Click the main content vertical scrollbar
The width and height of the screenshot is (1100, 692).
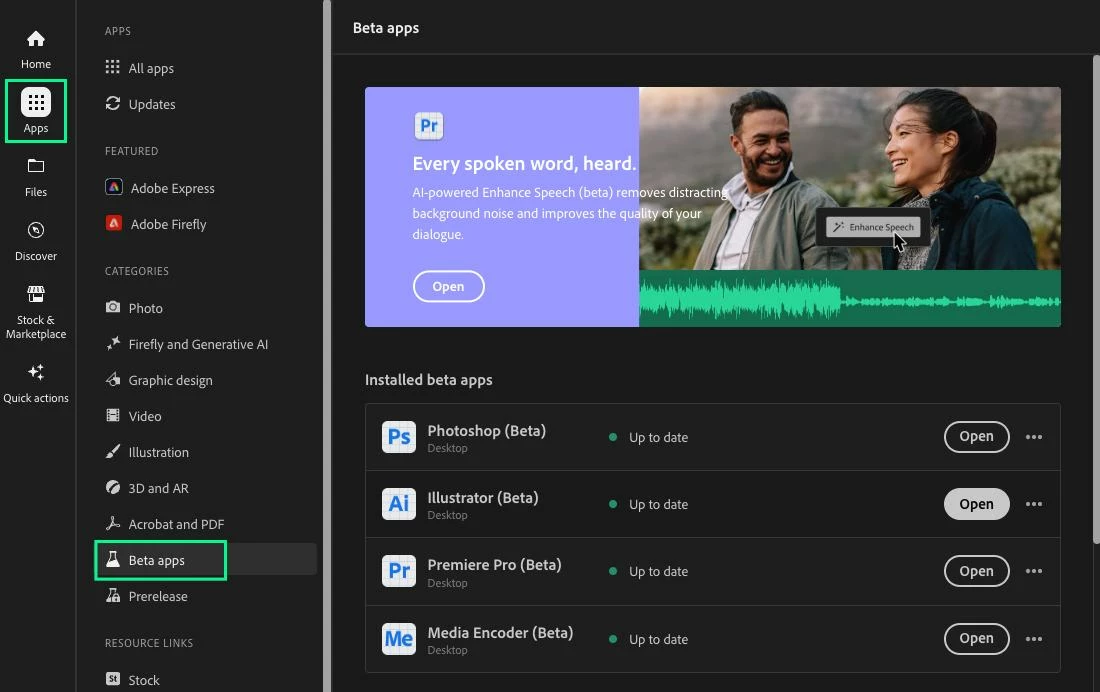(1096, 298)
